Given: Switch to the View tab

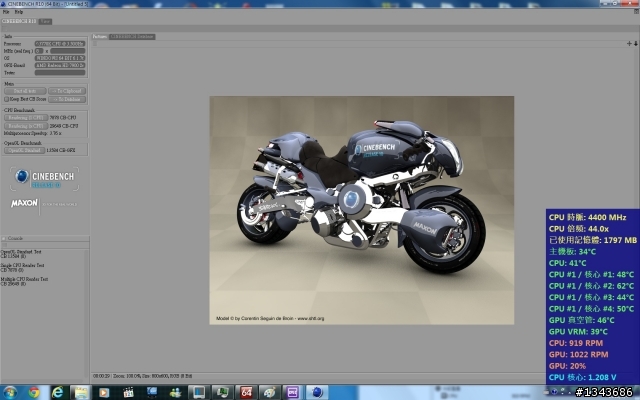Looking at the screenshot, I should (x=45, y=21).
